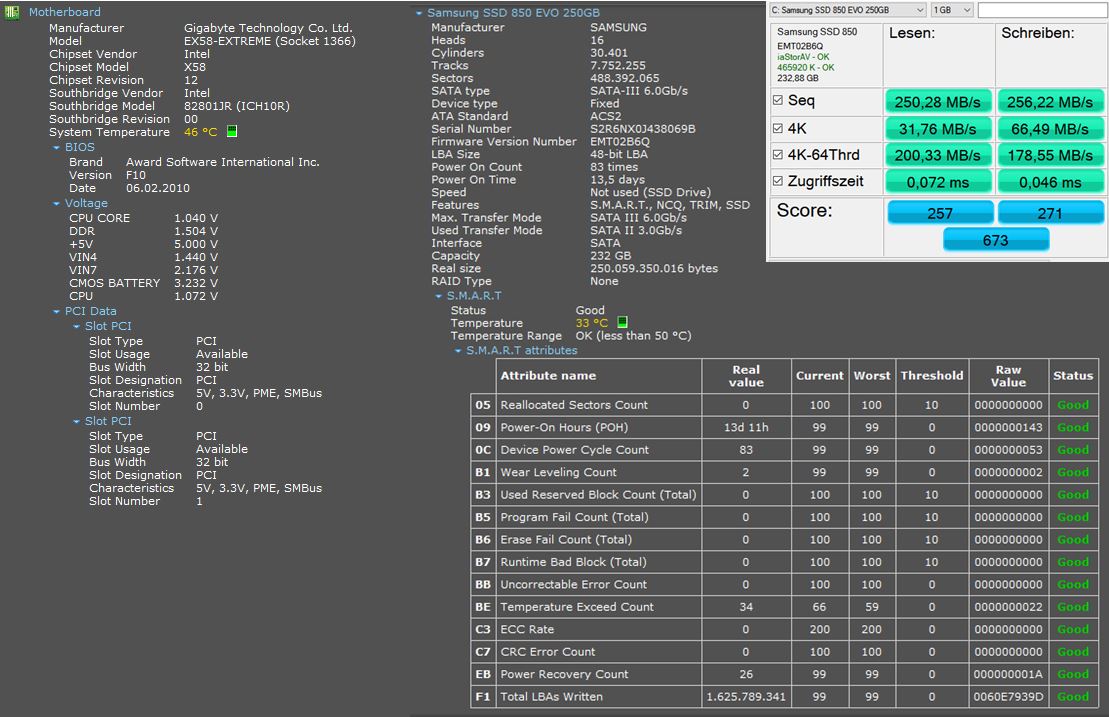The image size is (1109, 717).
Task: Open the Samsung SSD 850 EVO drive dropdown
Action: [x=847, y=10]
